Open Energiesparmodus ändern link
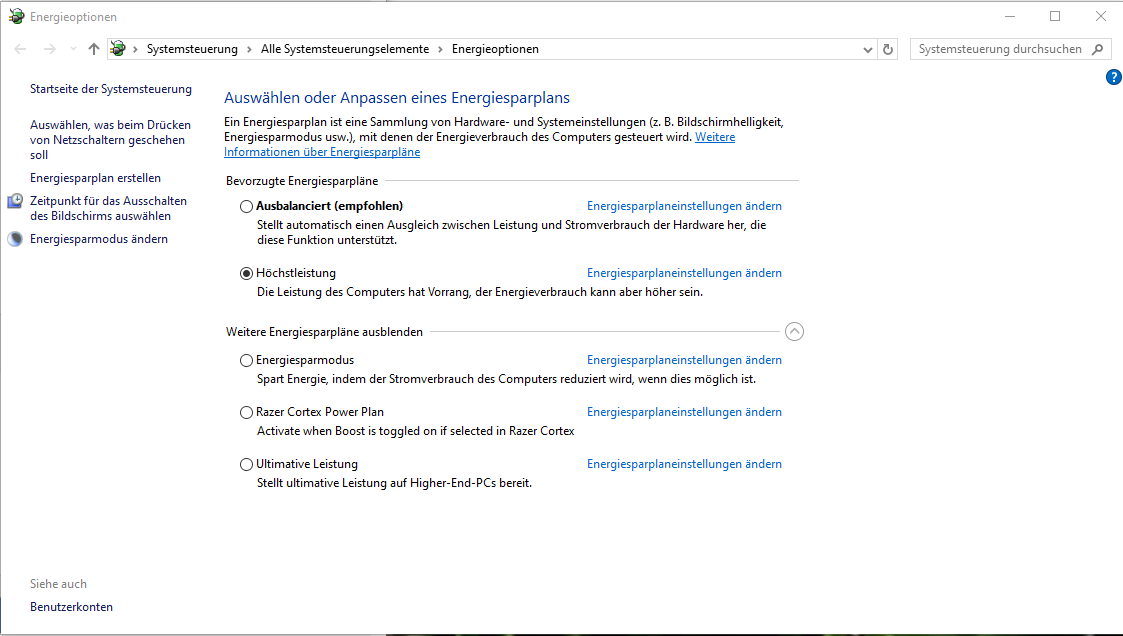The image size is (1123, 636). point(99,239)
